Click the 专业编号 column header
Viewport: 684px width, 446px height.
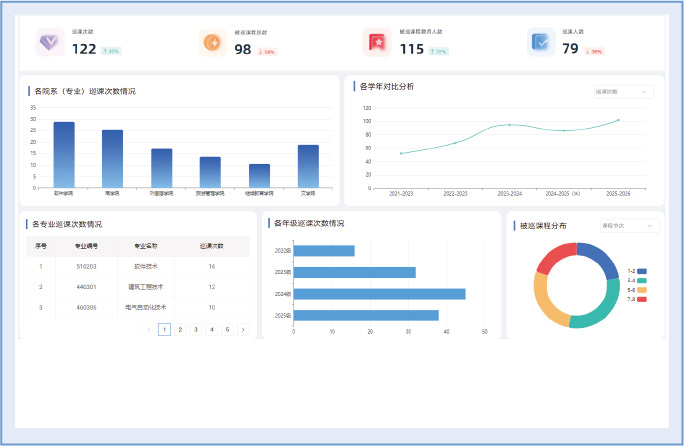[86, 246]
